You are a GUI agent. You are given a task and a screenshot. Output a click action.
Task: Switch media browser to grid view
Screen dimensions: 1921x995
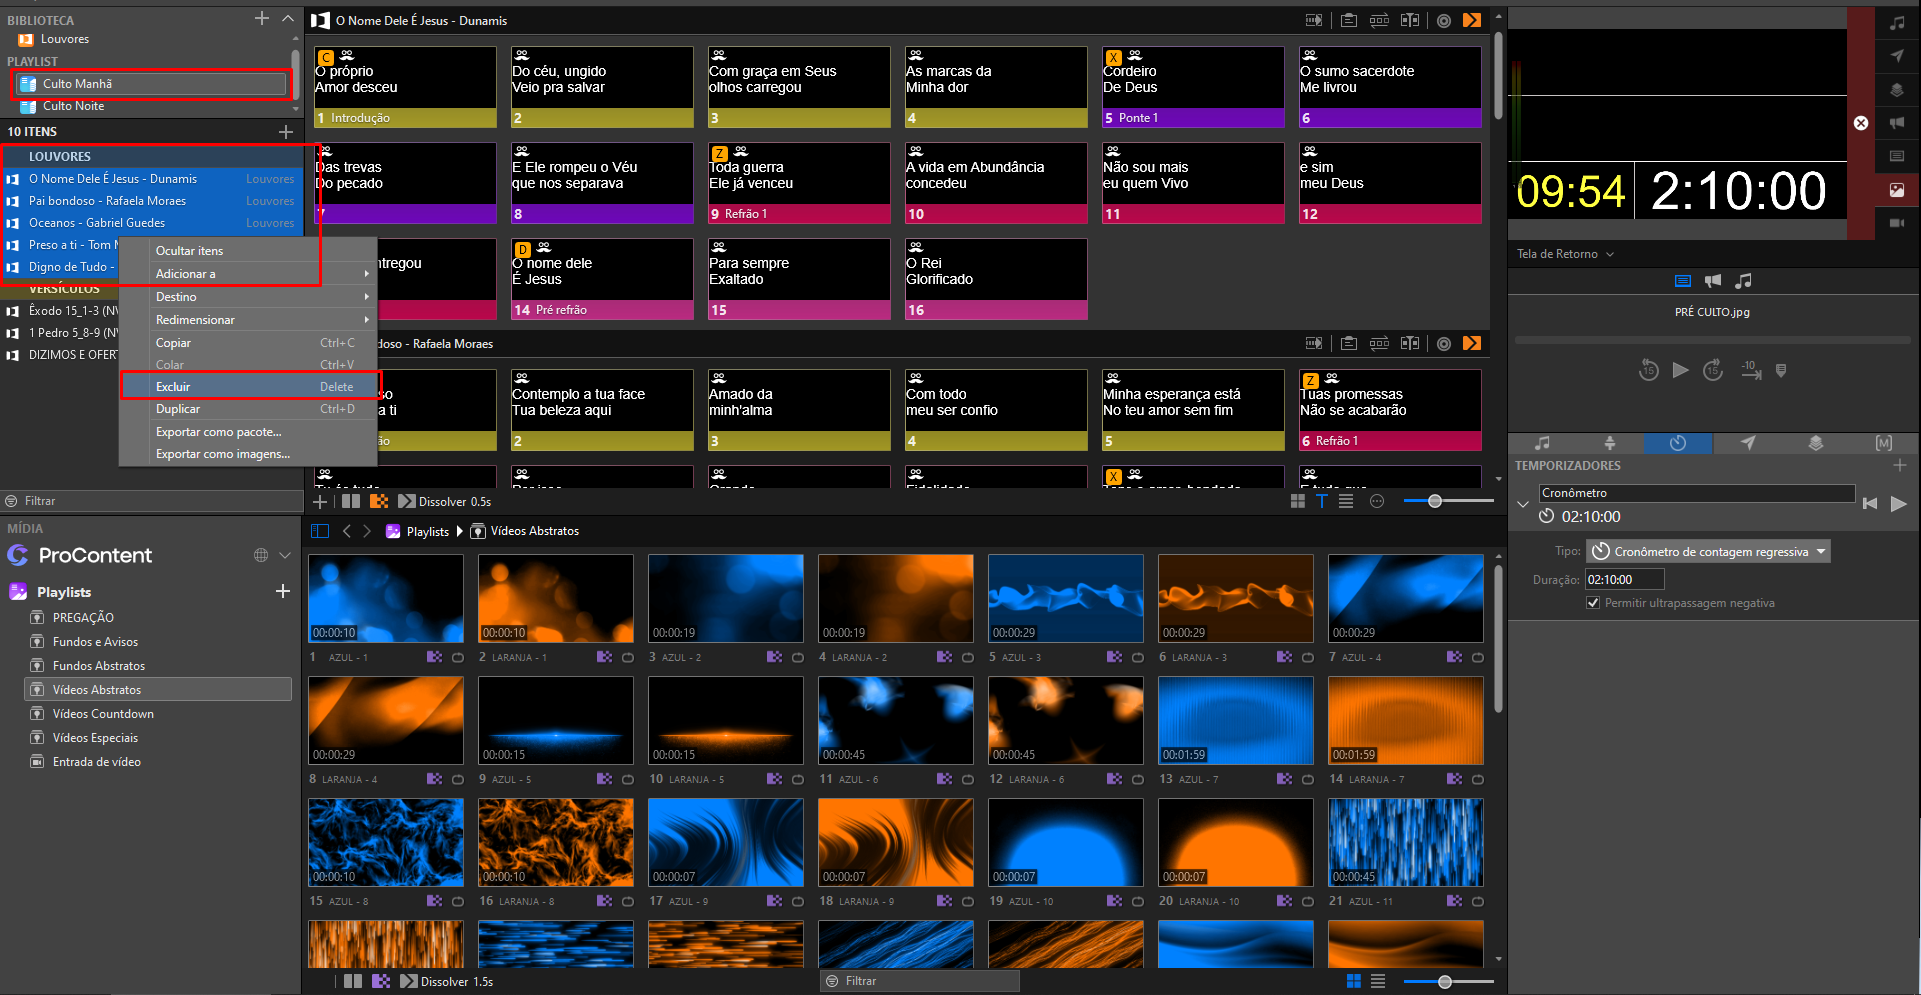[1354, 981]
